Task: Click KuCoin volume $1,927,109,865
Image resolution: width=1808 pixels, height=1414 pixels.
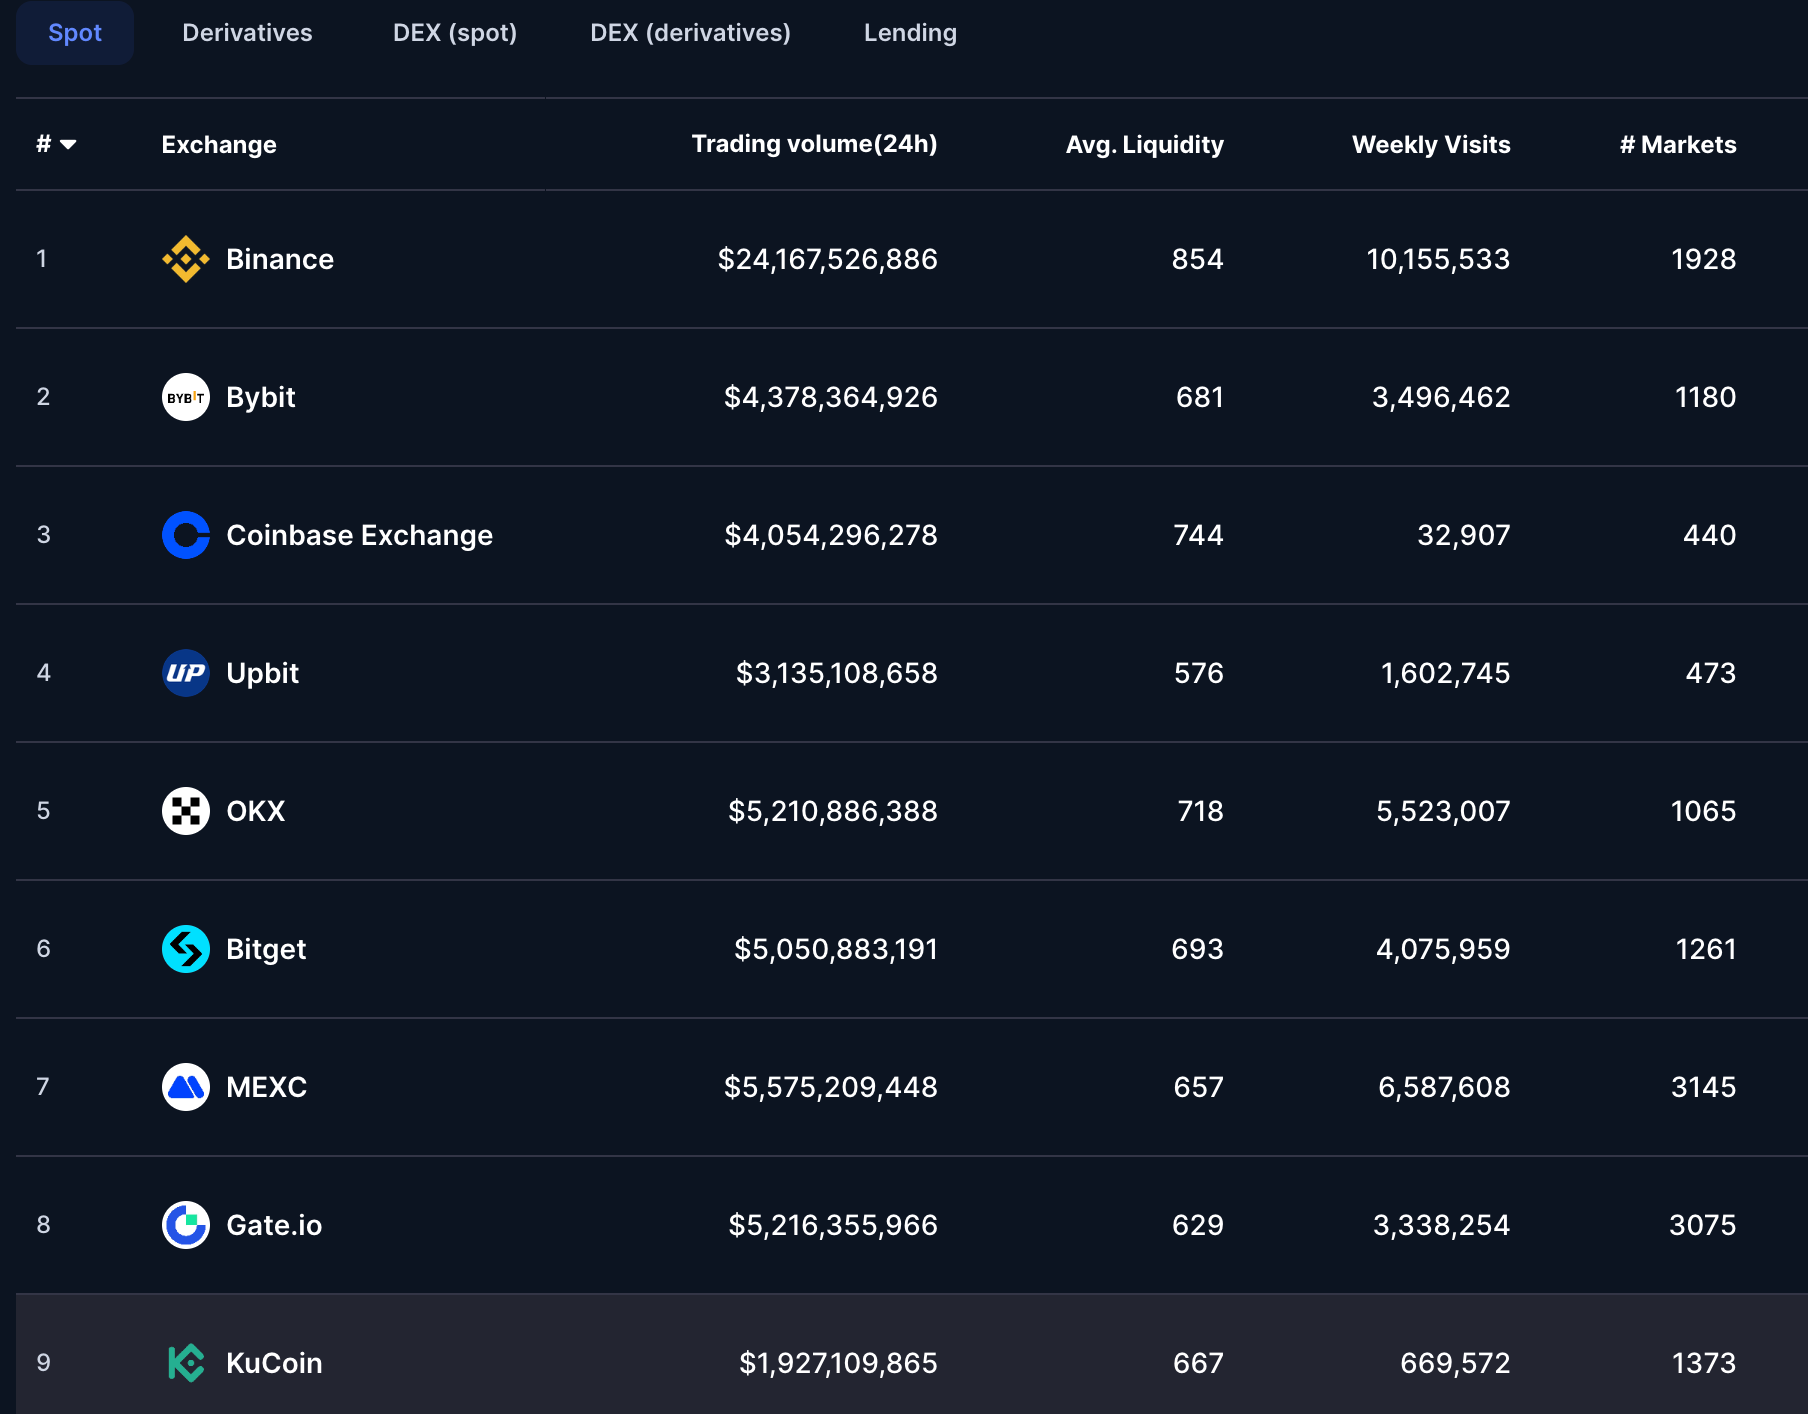Action: tap(838, 1363)
